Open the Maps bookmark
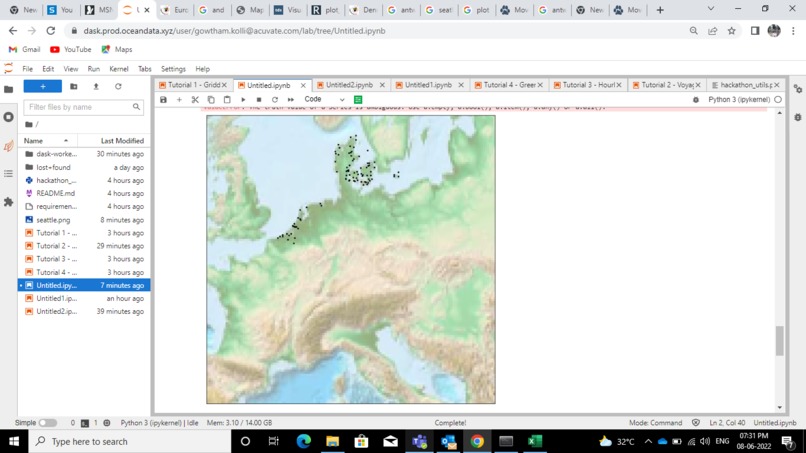806x453 pixels. pyautogui.click(x=117, y=49)
